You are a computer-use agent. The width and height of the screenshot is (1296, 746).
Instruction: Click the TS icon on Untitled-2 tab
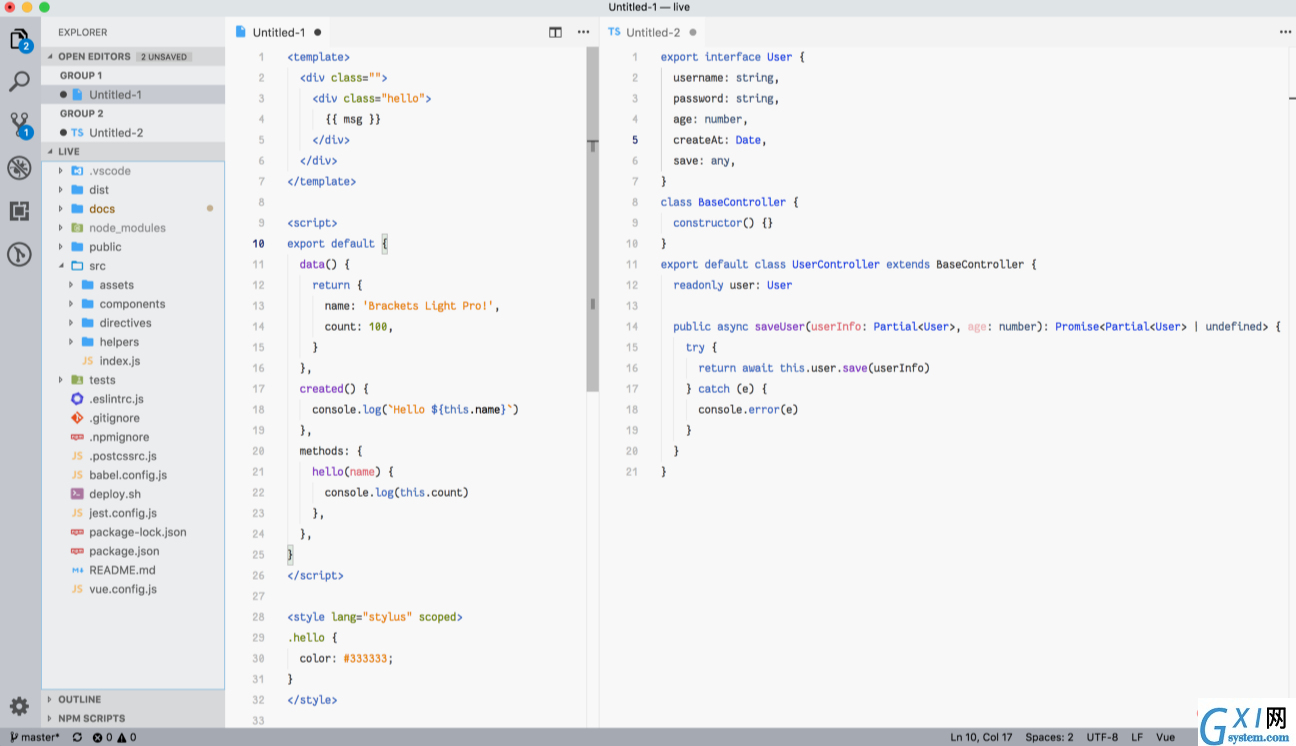pyautogui.click(x=614, y=32)
